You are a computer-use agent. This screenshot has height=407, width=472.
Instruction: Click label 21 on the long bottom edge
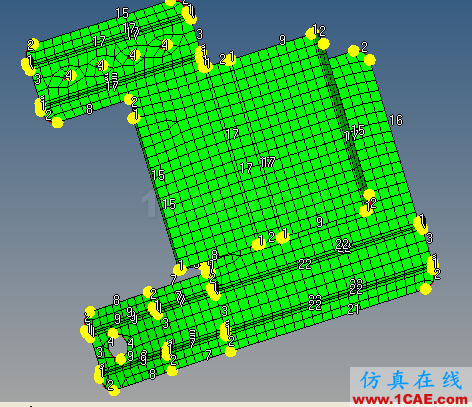coord(353,310)
